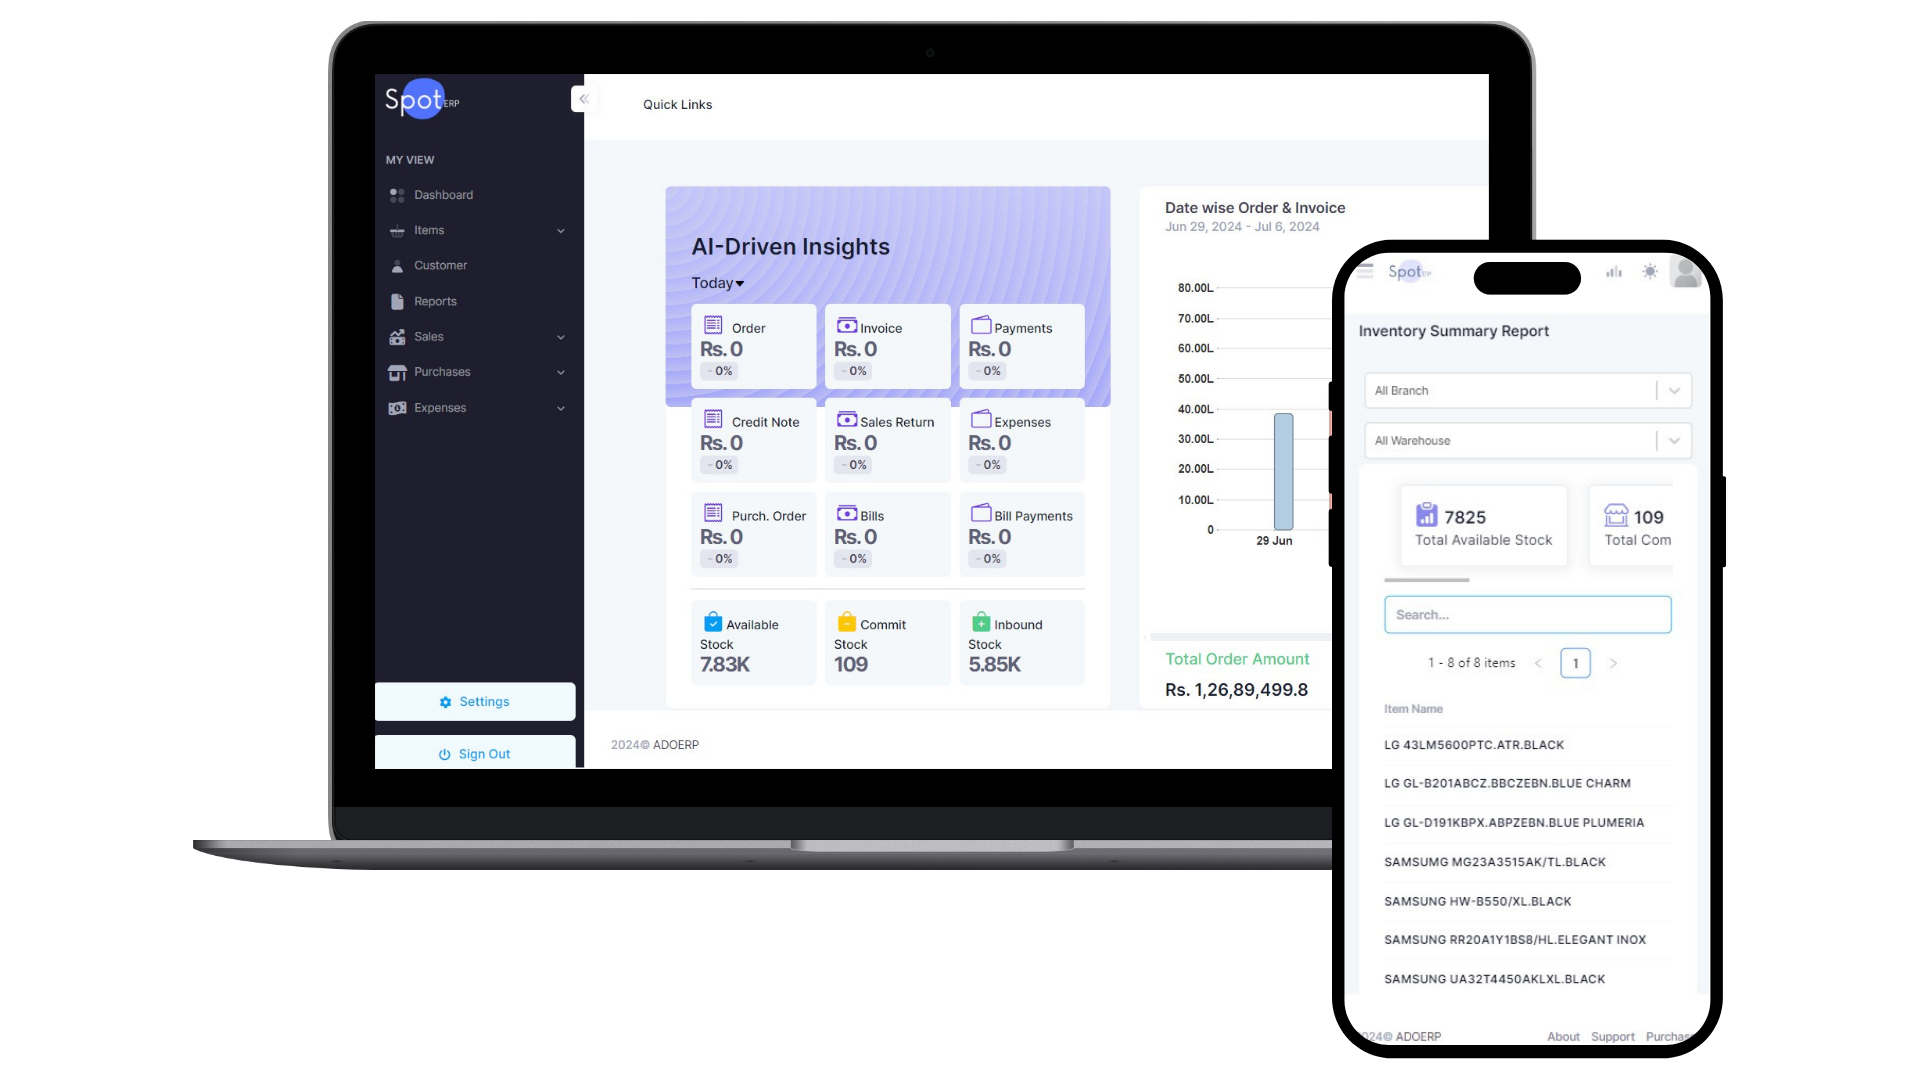Click the Dashboard icon in sidebar
1920x1080 pixels.
point(396,194)
